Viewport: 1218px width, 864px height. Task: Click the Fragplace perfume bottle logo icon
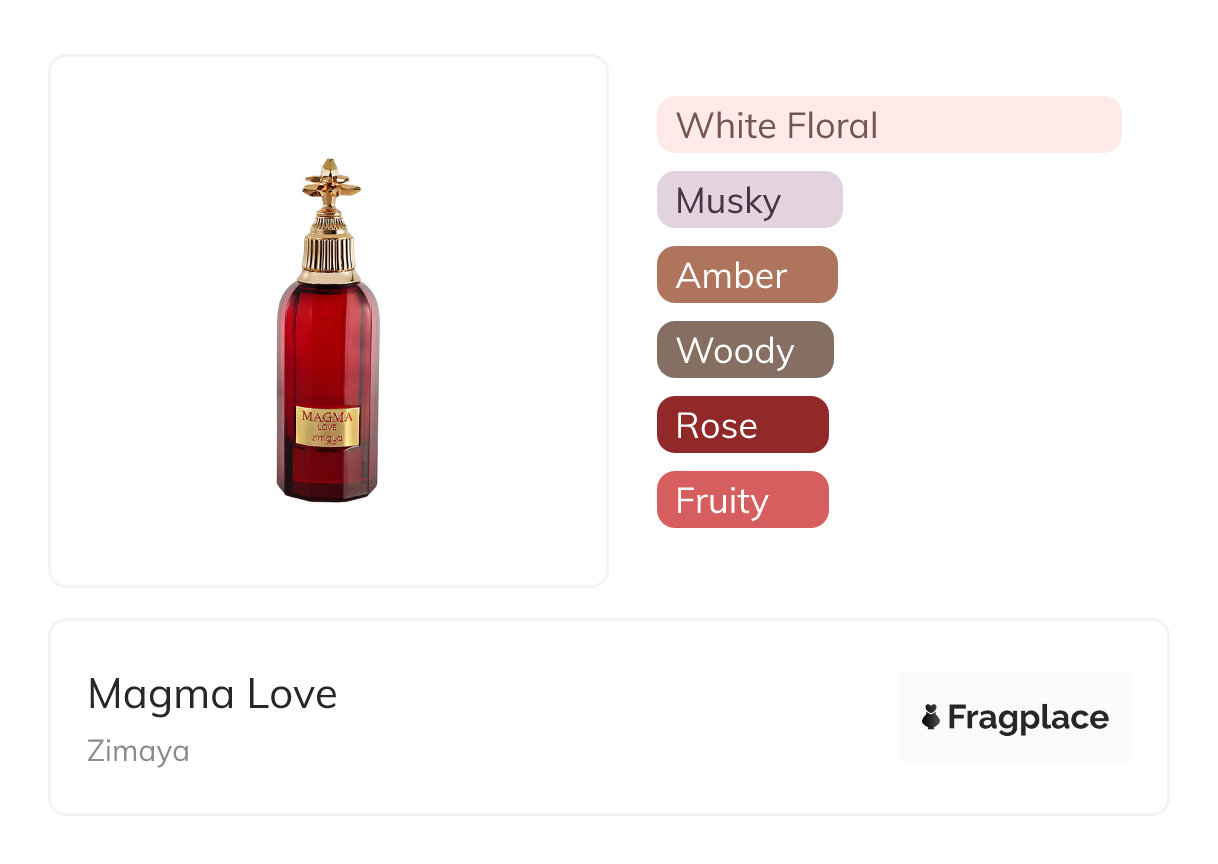[x=931, y=717]
